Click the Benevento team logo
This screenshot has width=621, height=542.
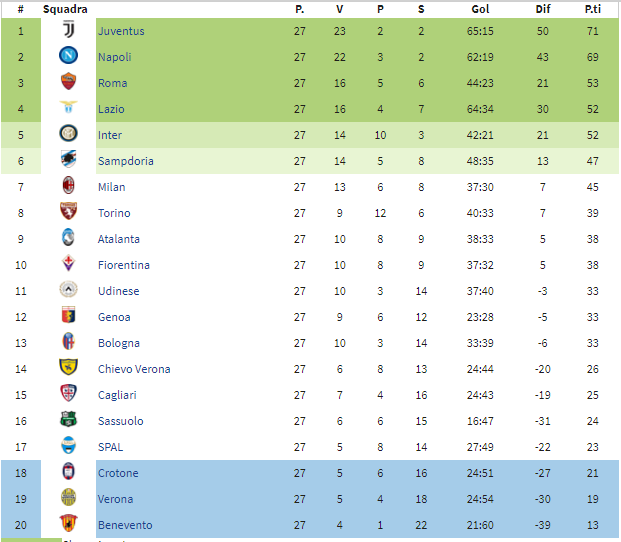[69, 523]
